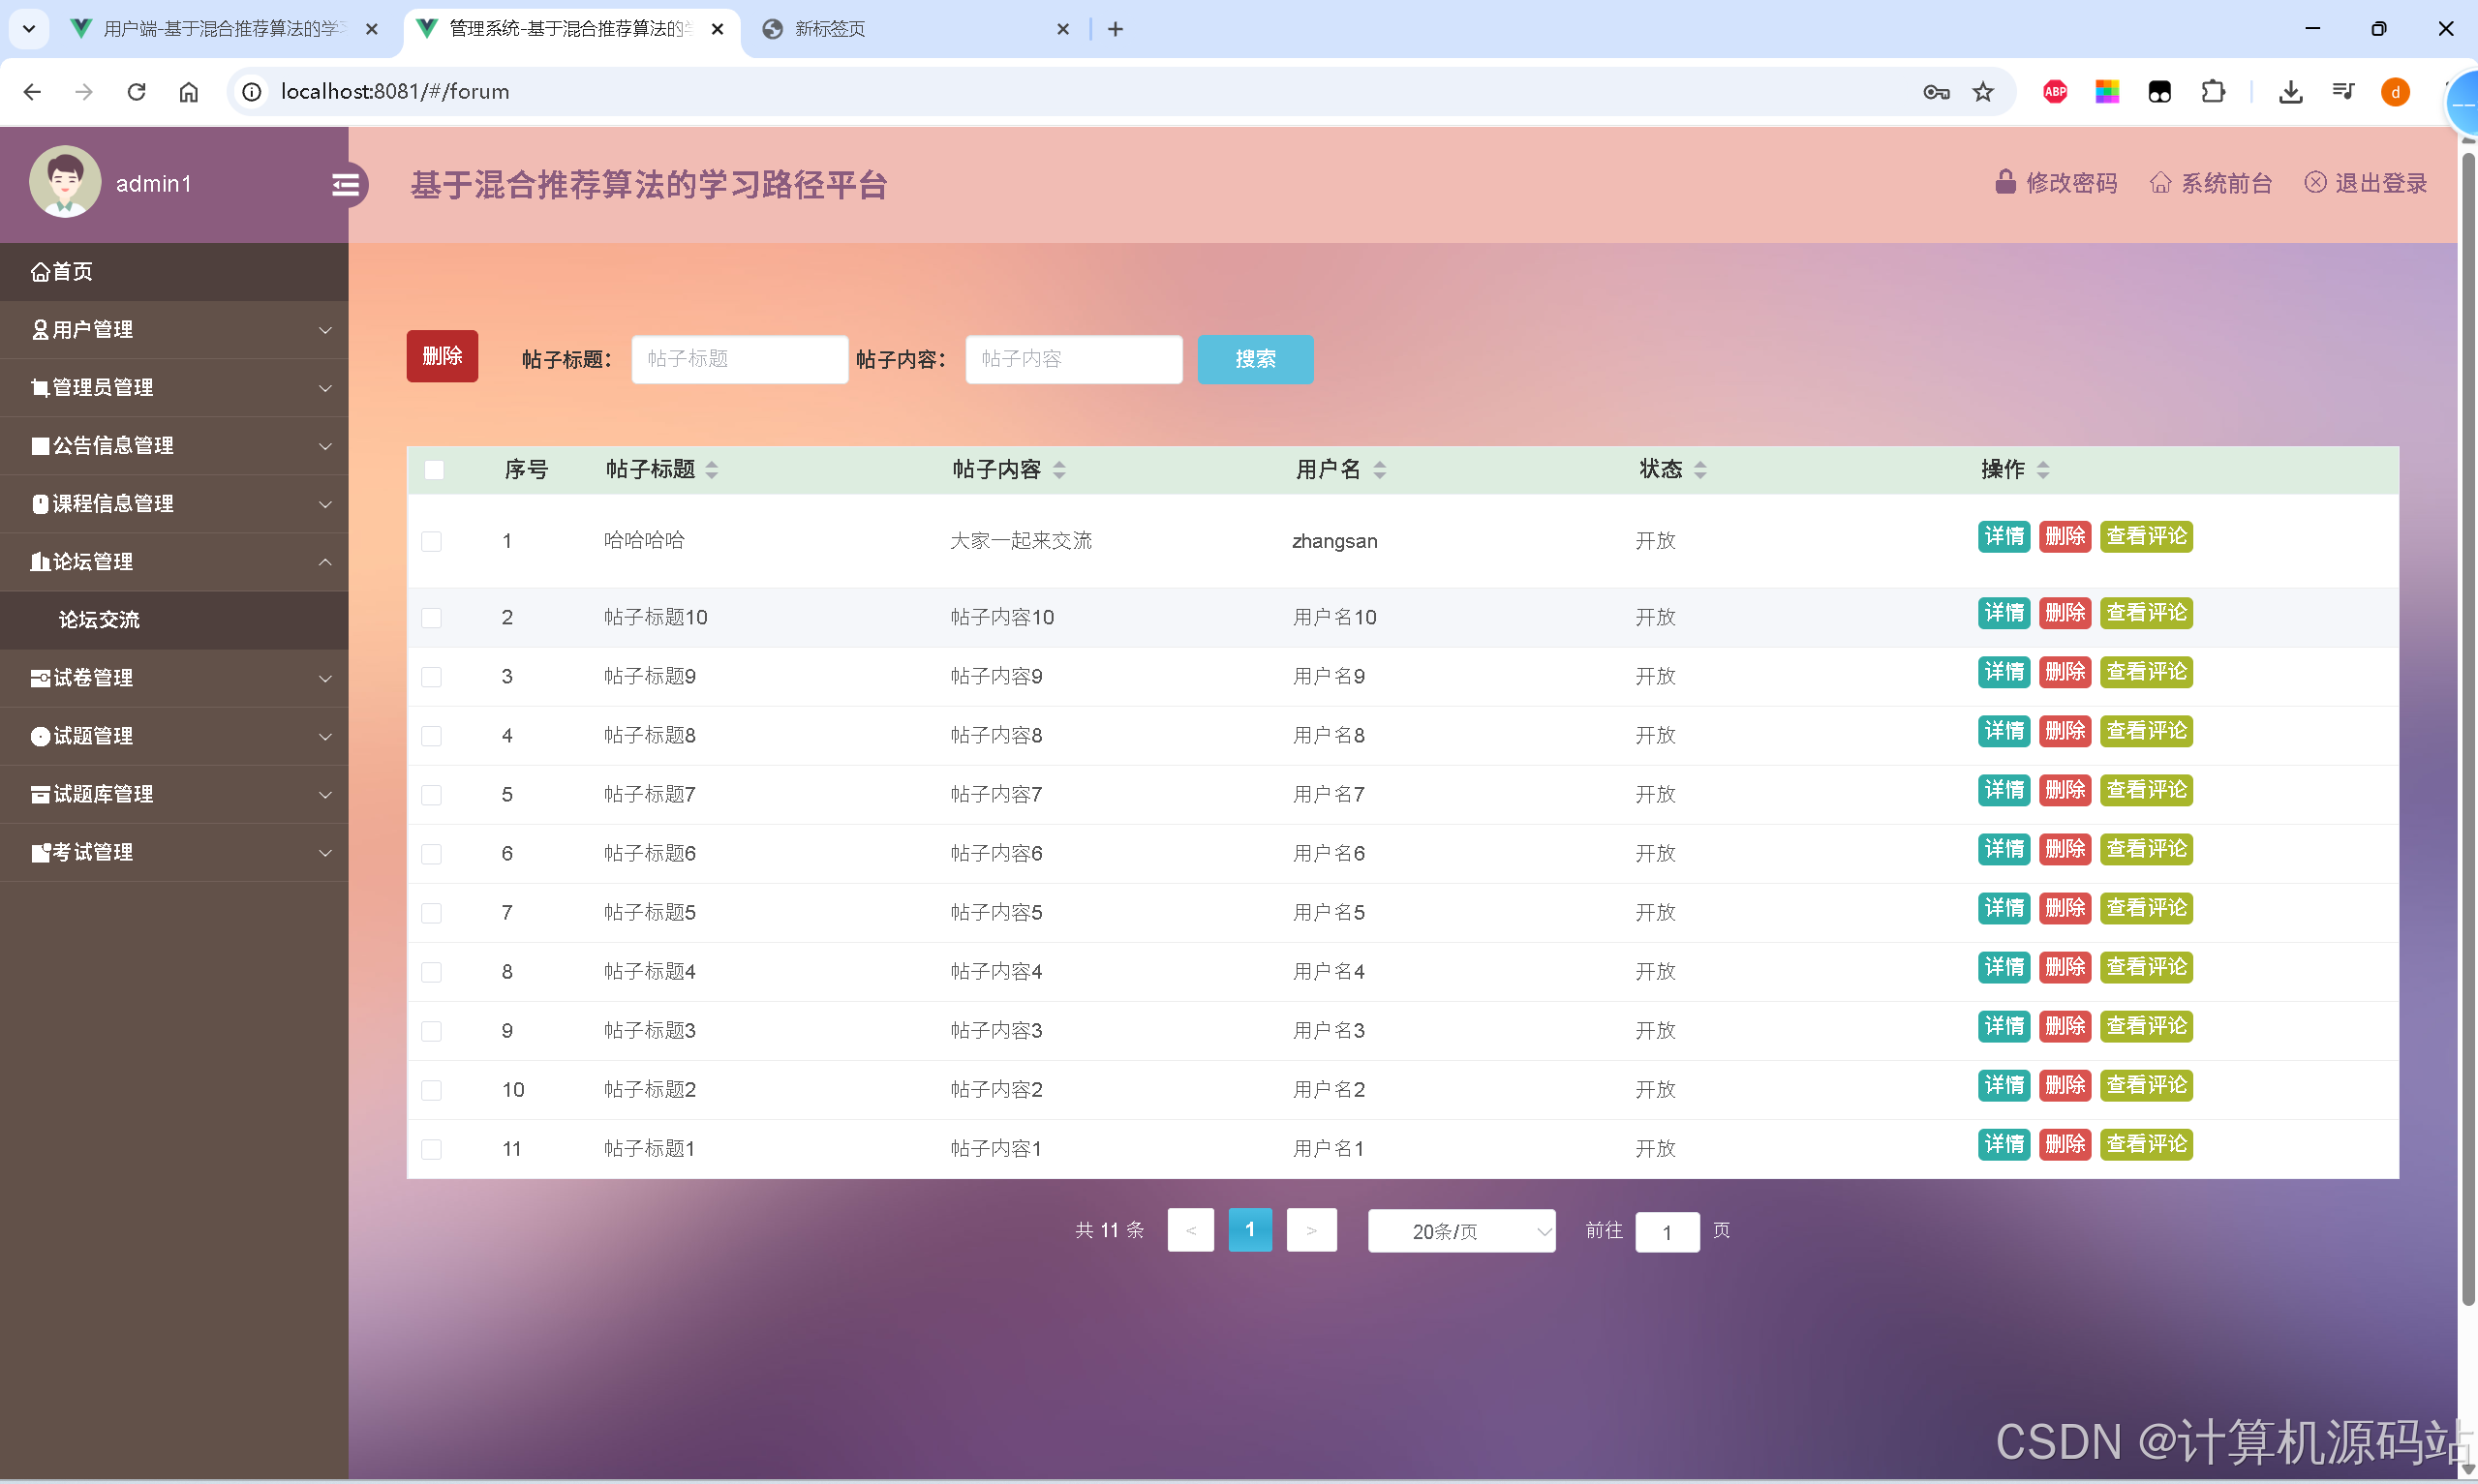Open the 20条/页 page-size dropdown
The width and height of the screenshot is (2478, 1484).
point(1461,1231)
